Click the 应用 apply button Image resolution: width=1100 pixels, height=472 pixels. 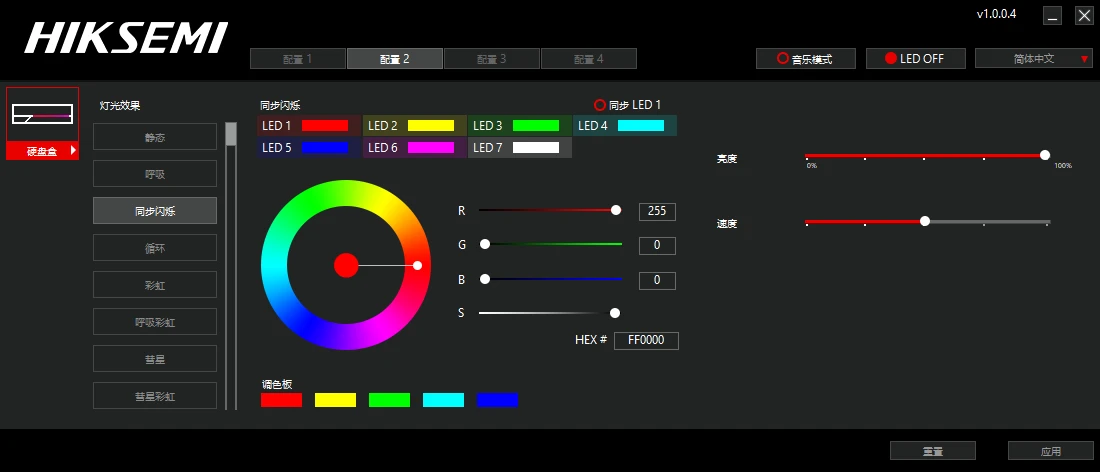(x=1050, y=451)
